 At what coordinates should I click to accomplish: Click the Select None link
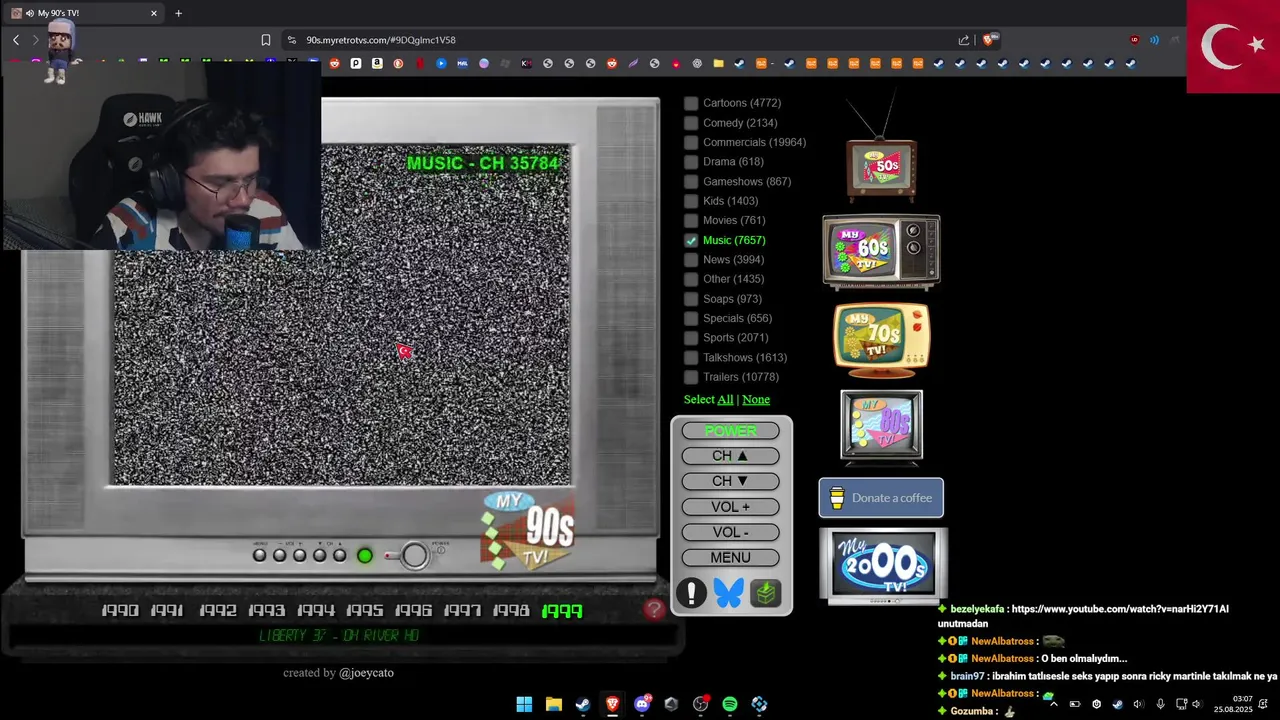point(756,399)
